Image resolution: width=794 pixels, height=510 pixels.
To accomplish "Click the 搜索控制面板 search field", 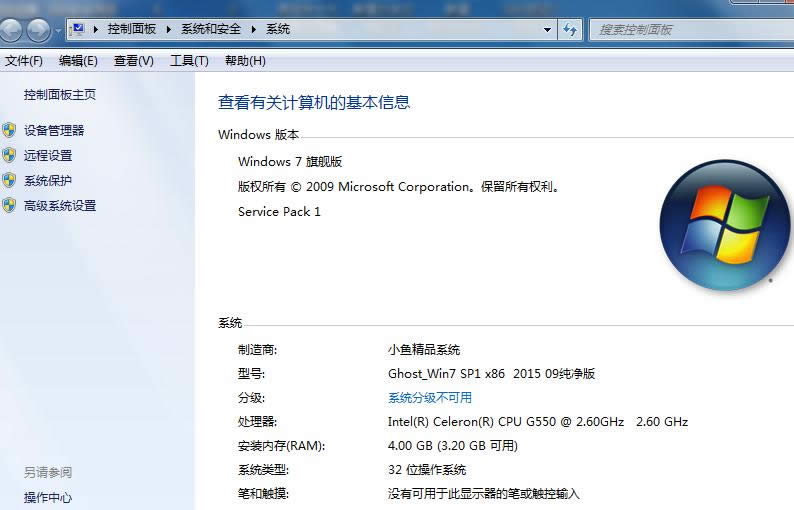I will point(692,30).
